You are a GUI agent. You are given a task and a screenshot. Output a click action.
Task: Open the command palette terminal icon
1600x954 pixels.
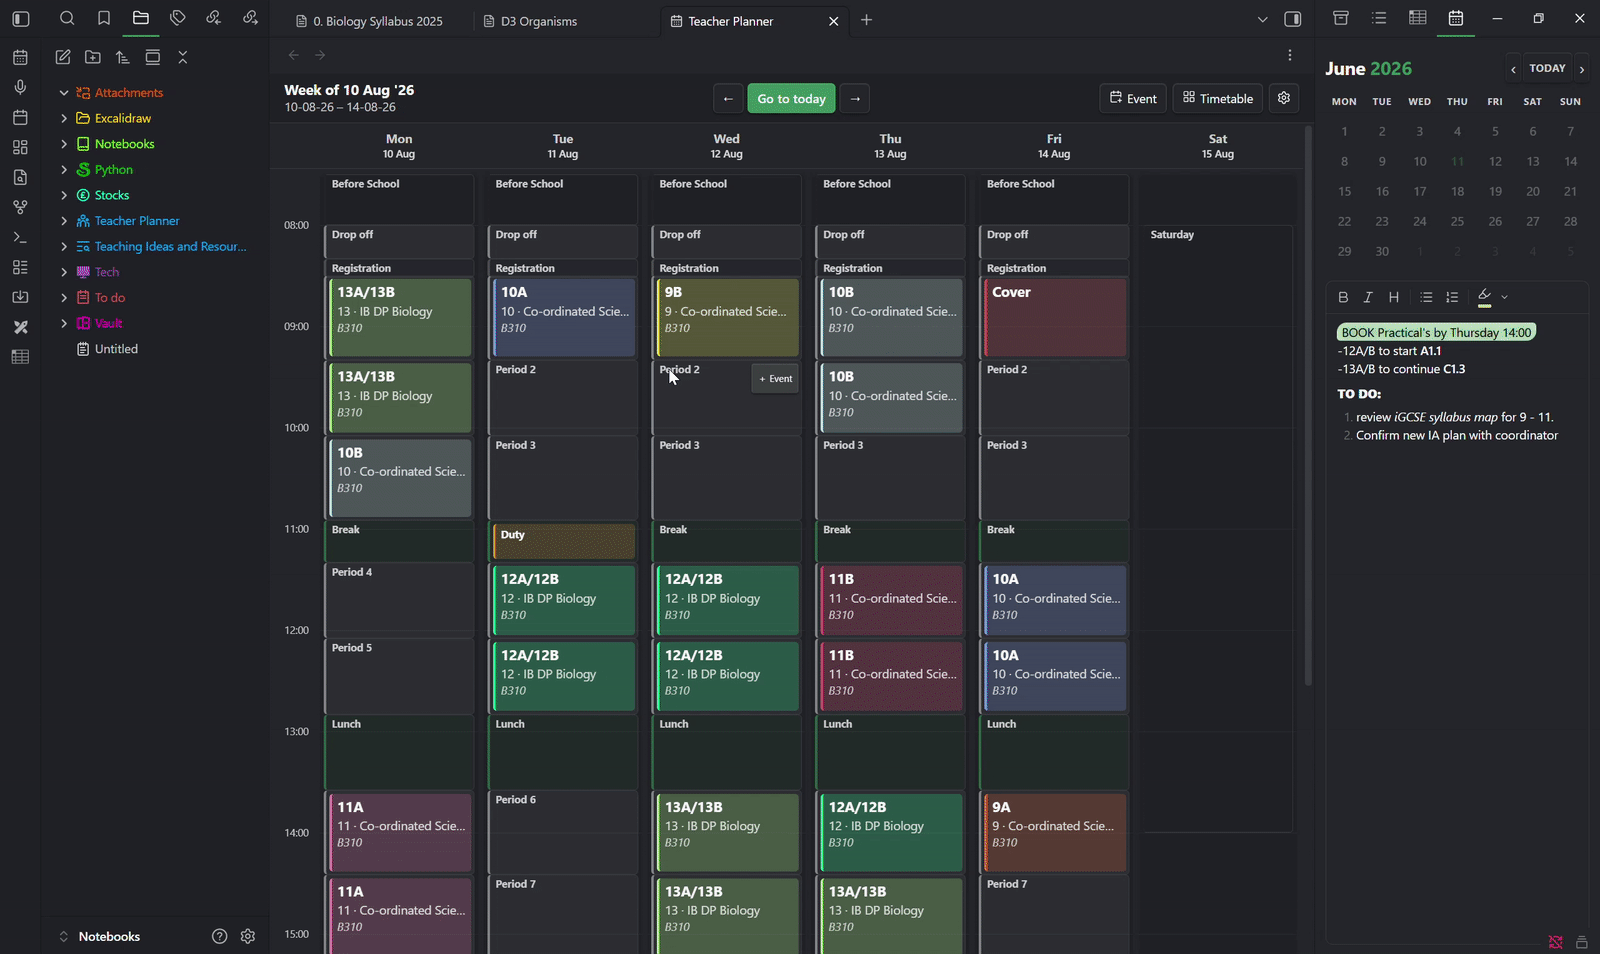[20, 237]
